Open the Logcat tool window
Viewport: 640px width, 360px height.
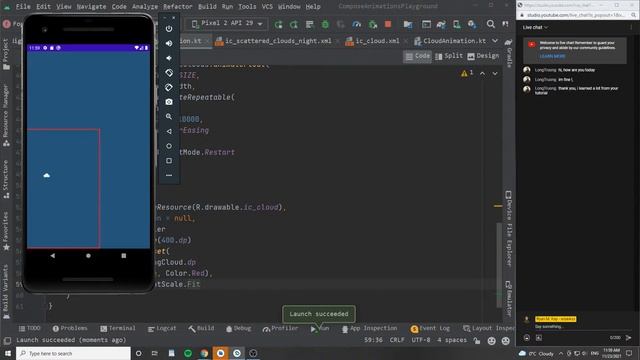[x=162, y=328]
